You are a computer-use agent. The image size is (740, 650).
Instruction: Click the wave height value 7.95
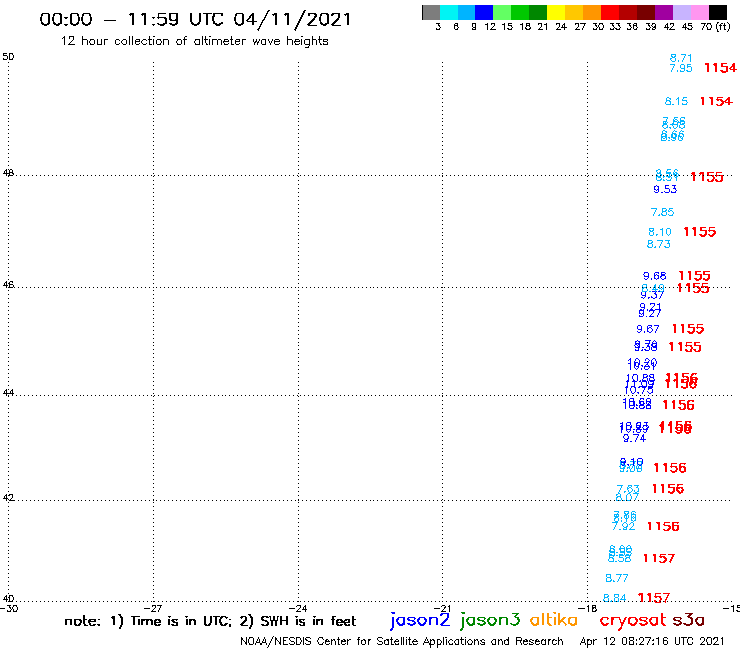tap(681, 68)
